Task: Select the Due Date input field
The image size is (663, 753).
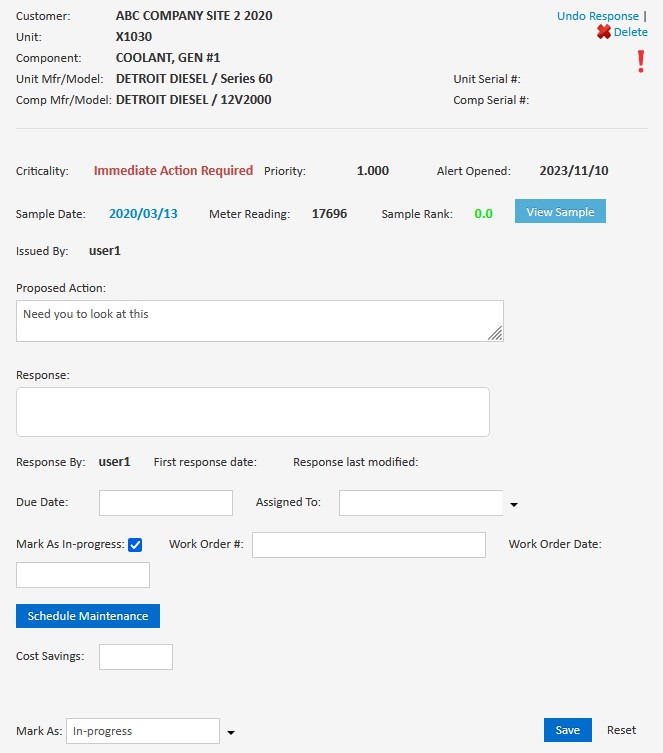Action: coord(165,503)
